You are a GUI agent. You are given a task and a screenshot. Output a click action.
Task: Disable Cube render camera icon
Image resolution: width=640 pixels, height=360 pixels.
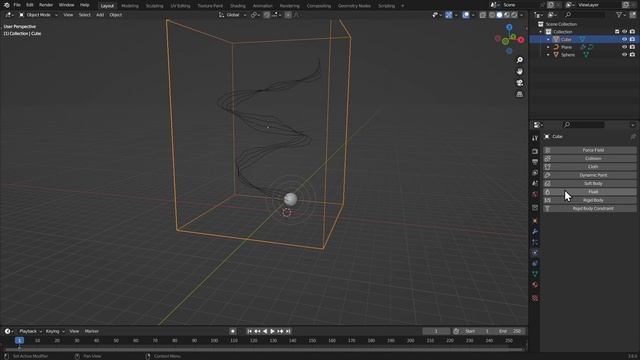pyautogui.click(x=632, y=39)
